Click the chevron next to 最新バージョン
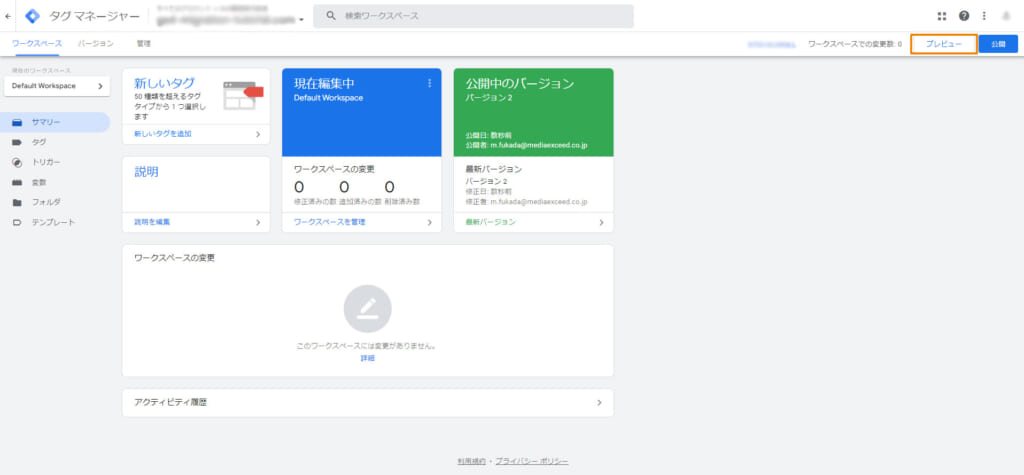The image size is (1024, 475). [601, 222]
